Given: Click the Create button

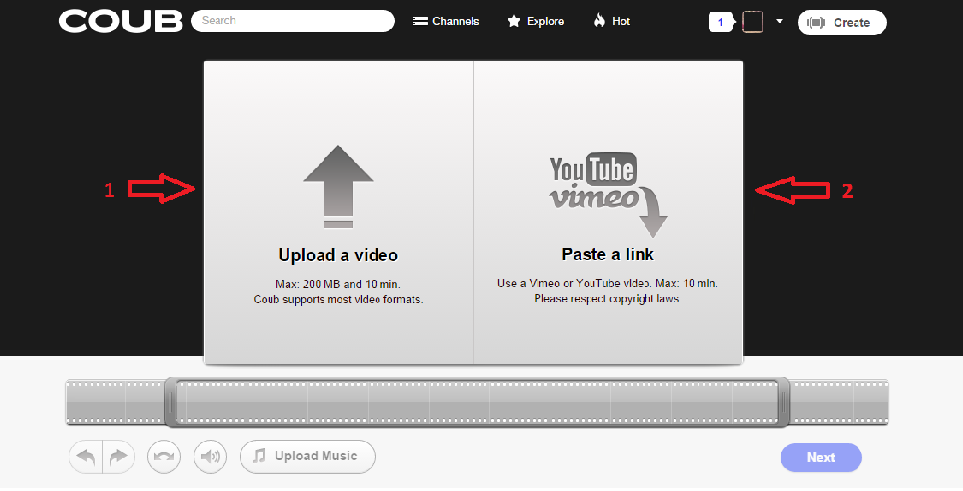Looking at the screenshot, I should (x=842, y=22).
